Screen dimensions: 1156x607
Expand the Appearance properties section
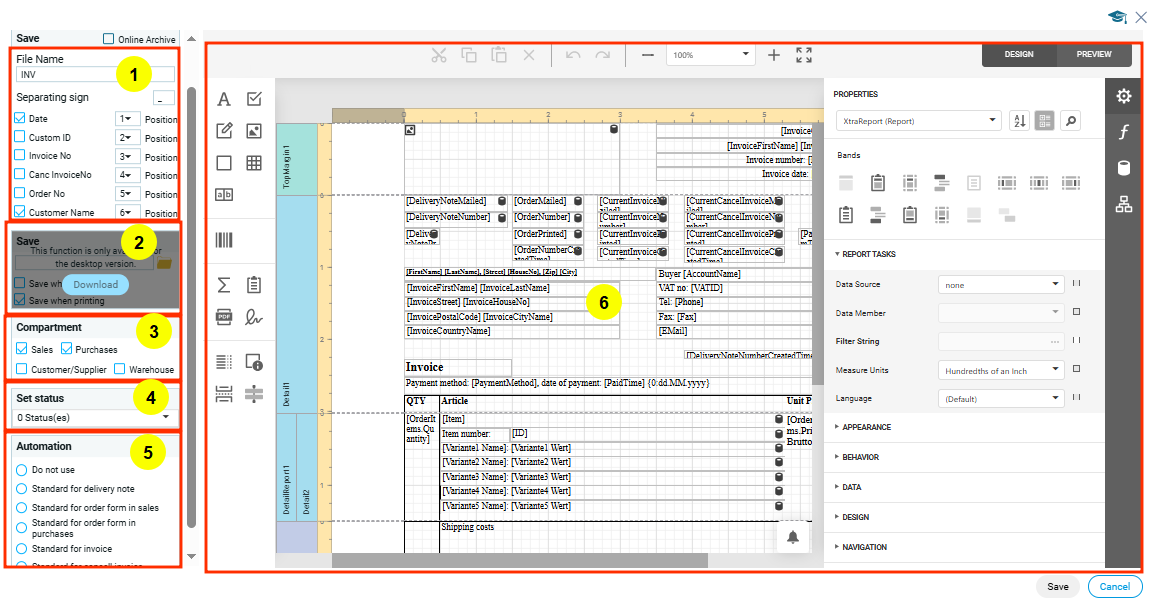tap(866, 427)
